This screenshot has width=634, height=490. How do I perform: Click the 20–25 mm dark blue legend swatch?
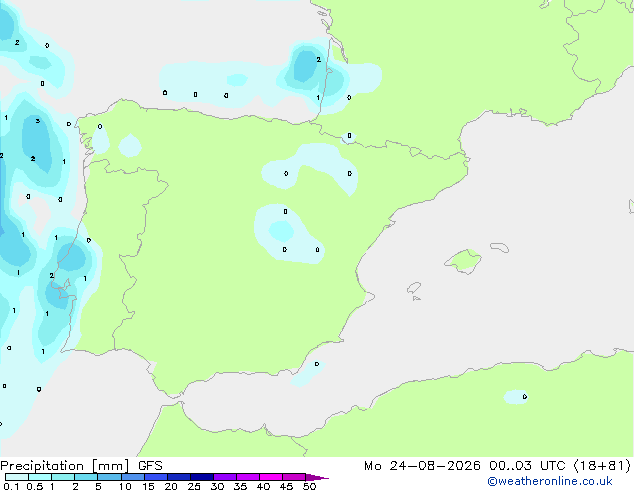click(x=179, y=477)
